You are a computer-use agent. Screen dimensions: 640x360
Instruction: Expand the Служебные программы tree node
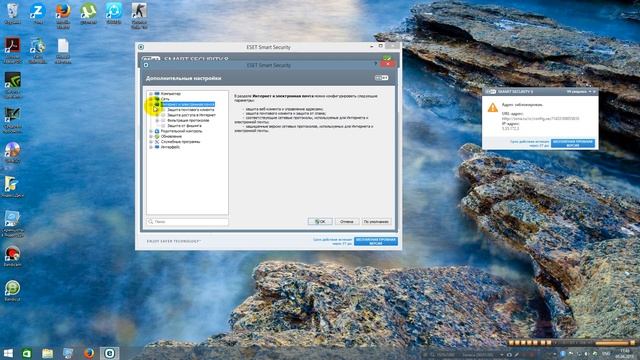click(x=151, y=142)
